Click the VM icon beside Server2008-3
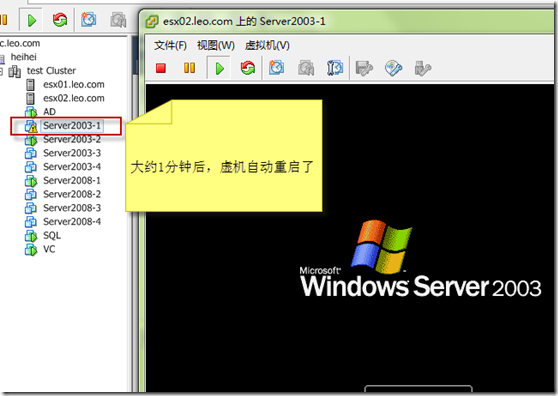558x396 pixels. point(31,208)
